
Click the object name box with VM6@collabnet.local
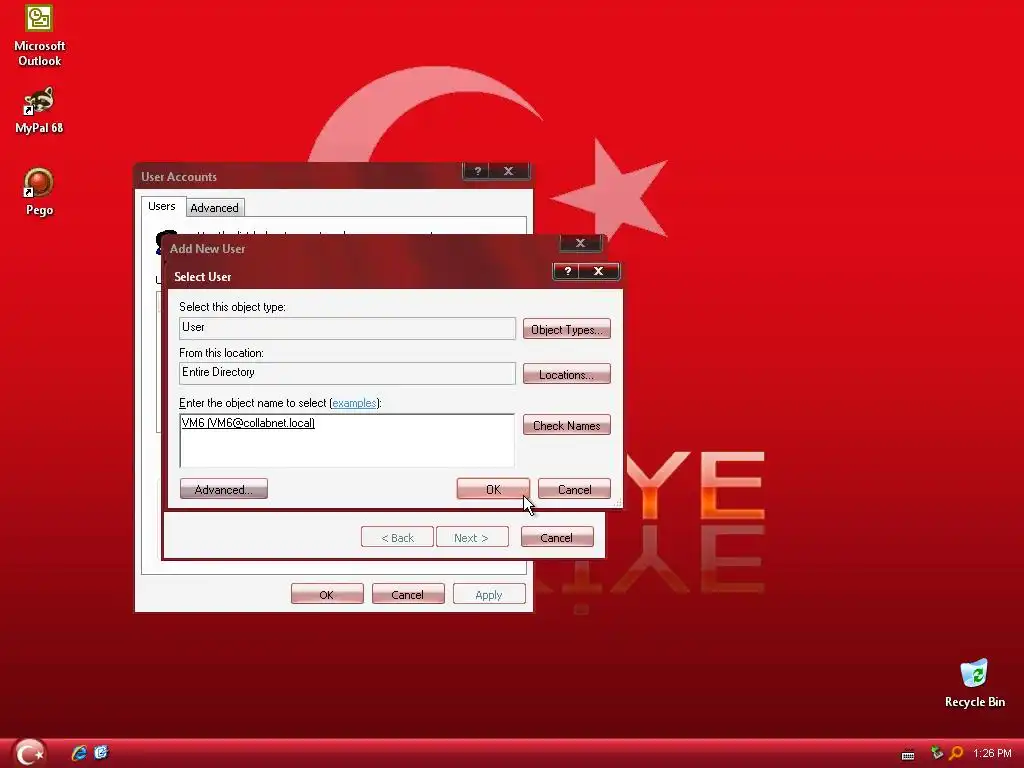[347, 440]
